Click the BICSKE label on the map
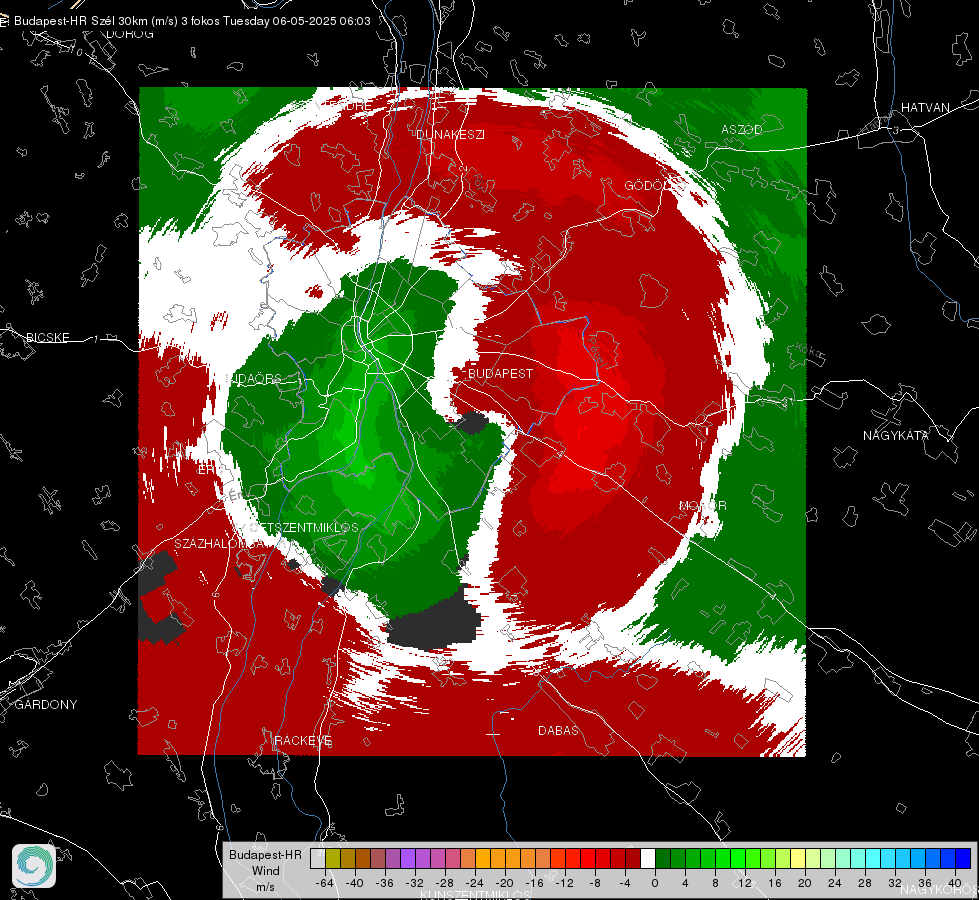The image size is (979, 900). 48,337
